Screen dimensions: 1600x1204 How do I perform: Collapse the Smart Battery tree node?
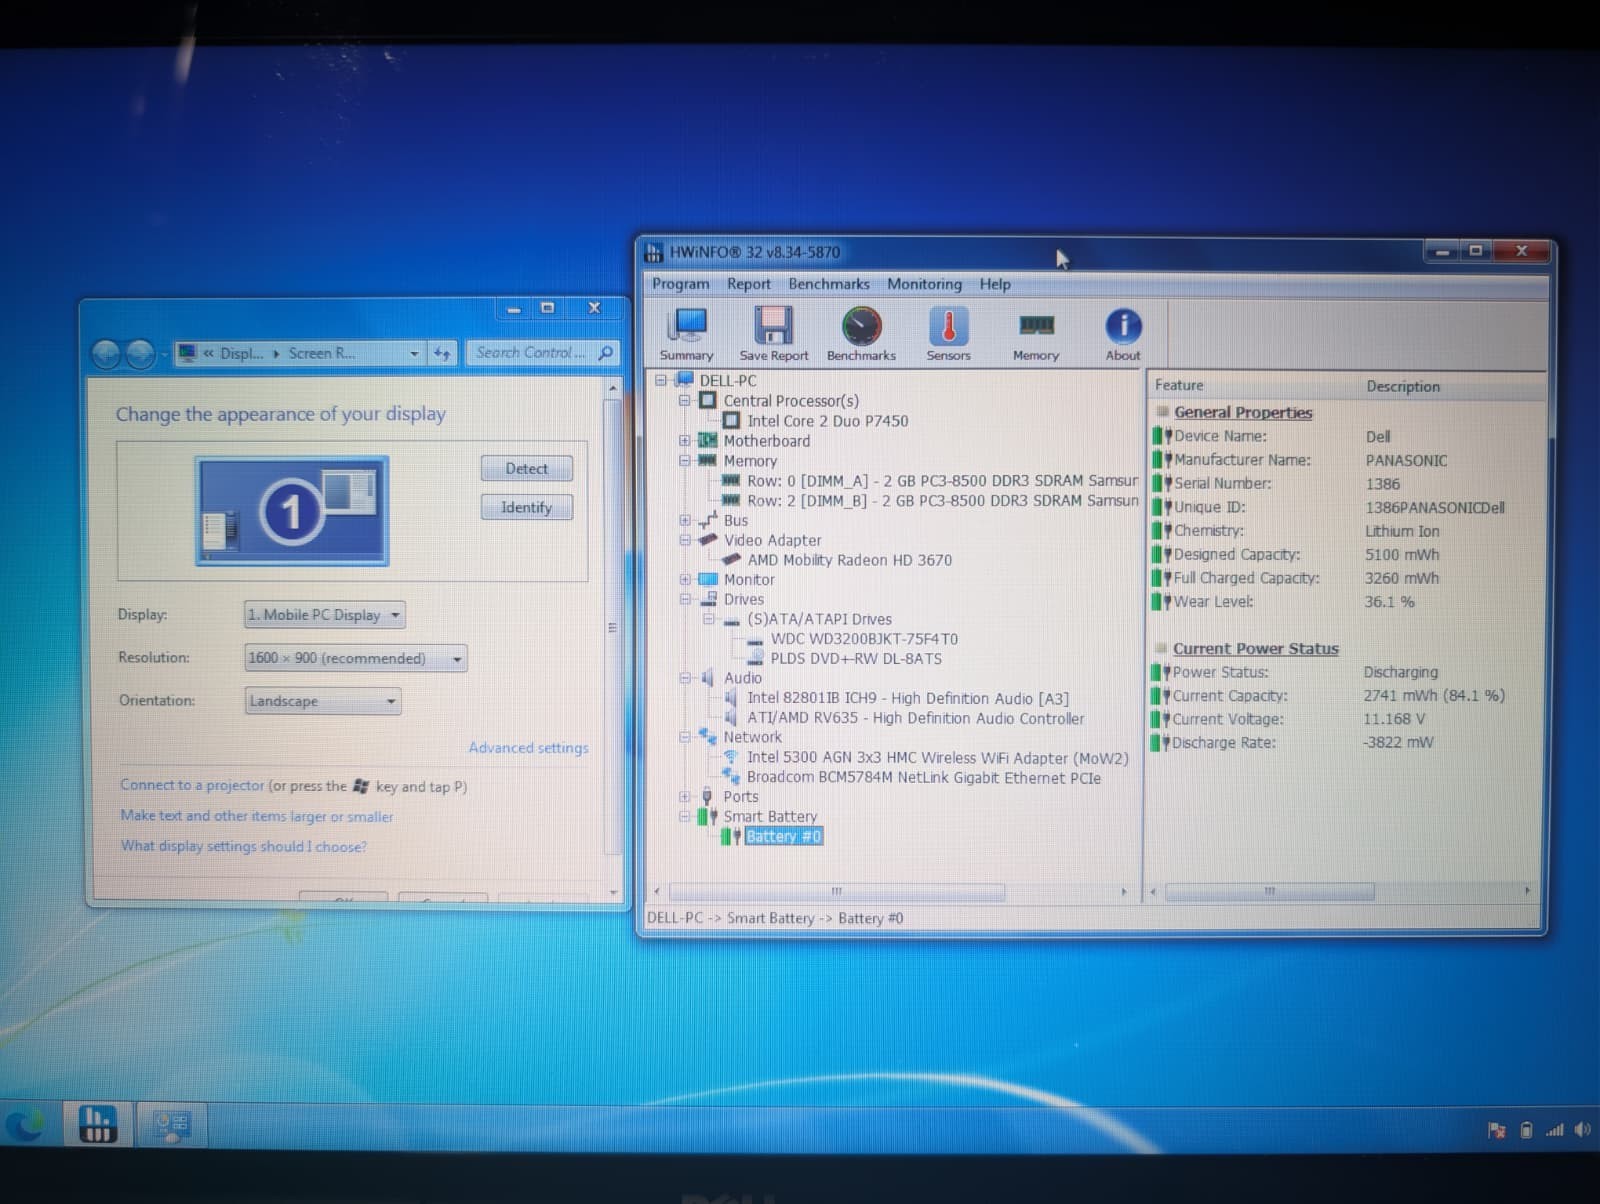pyautogui.click(x=685, y=817)
